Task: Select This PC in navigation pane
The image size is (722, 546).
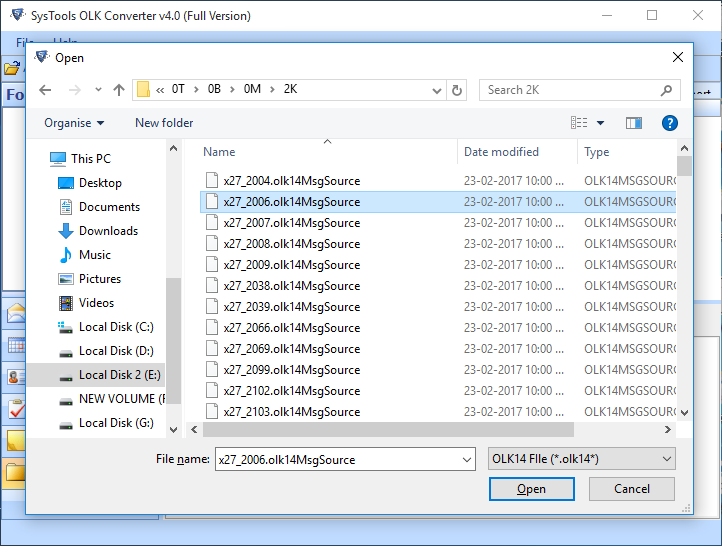Action: point(81,159)
